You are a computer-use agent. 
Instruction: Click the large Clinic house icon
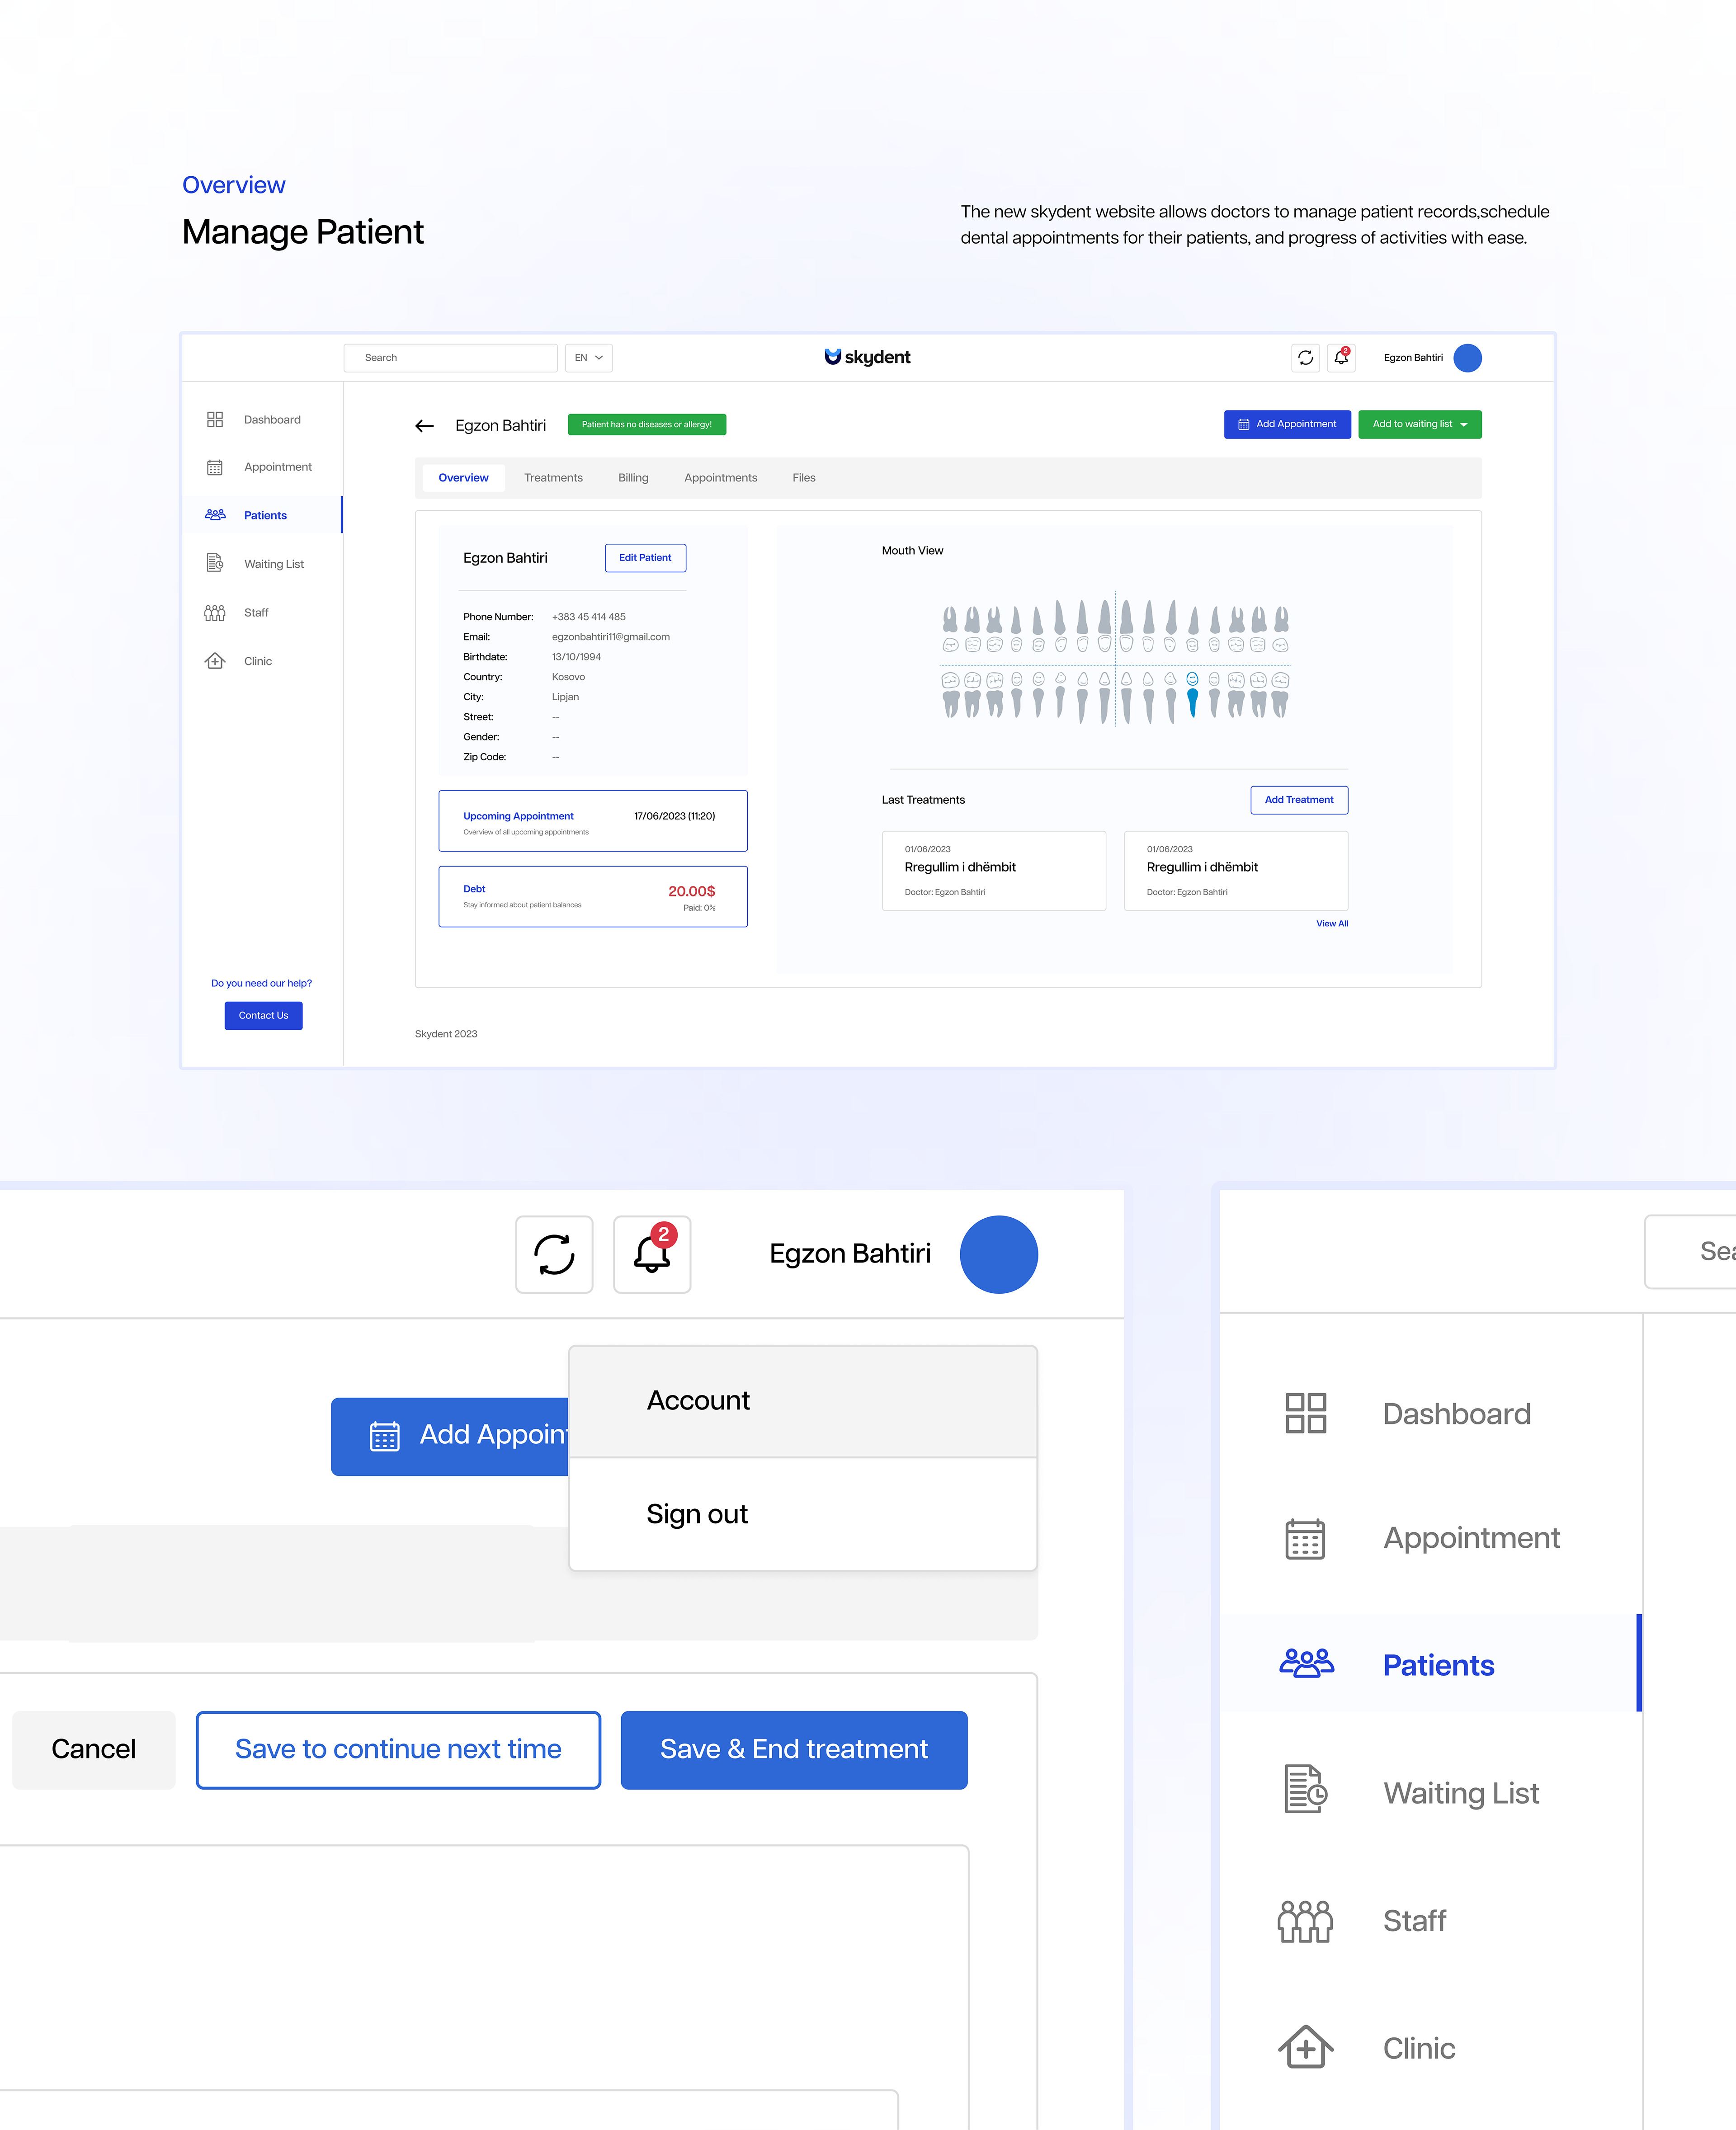1305,2047
